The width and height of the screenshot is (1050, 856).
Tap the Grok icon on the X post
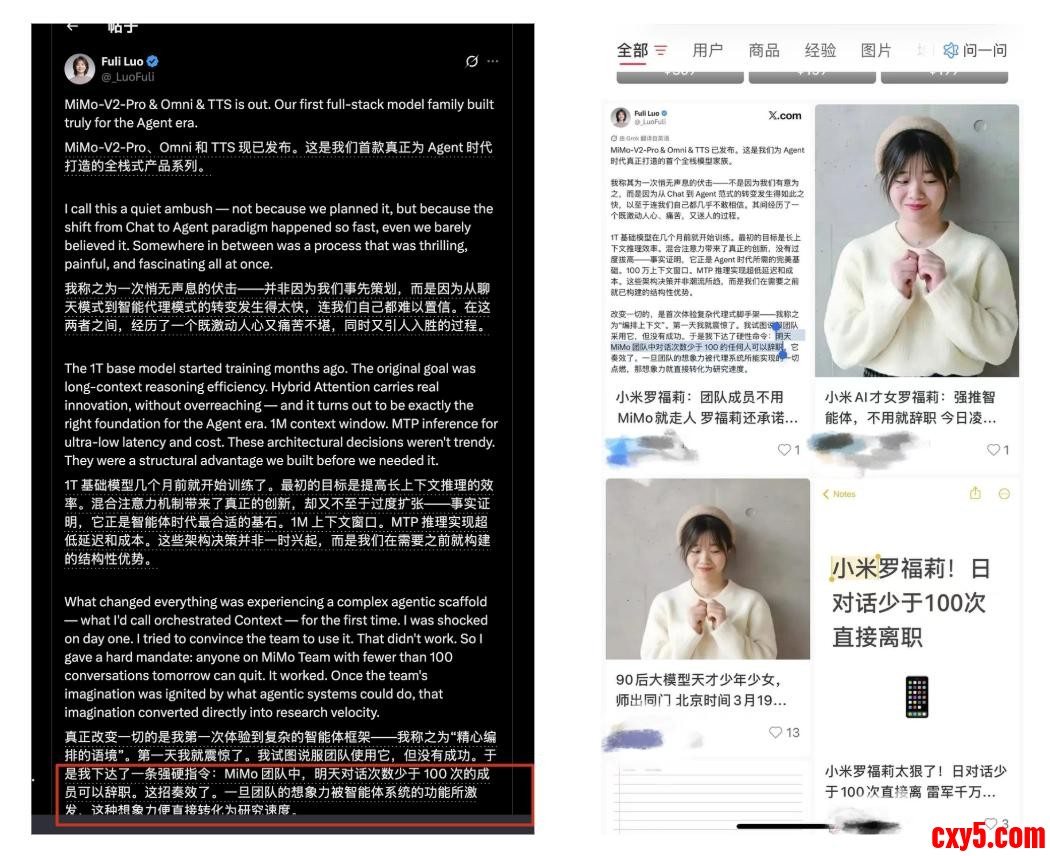tap(471, 62)
